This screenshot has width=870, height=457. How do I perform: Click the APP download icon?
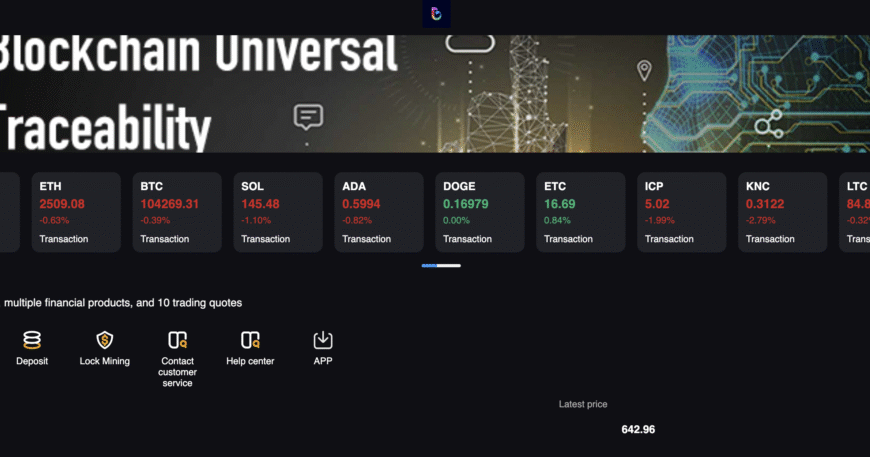coord(323,340)
